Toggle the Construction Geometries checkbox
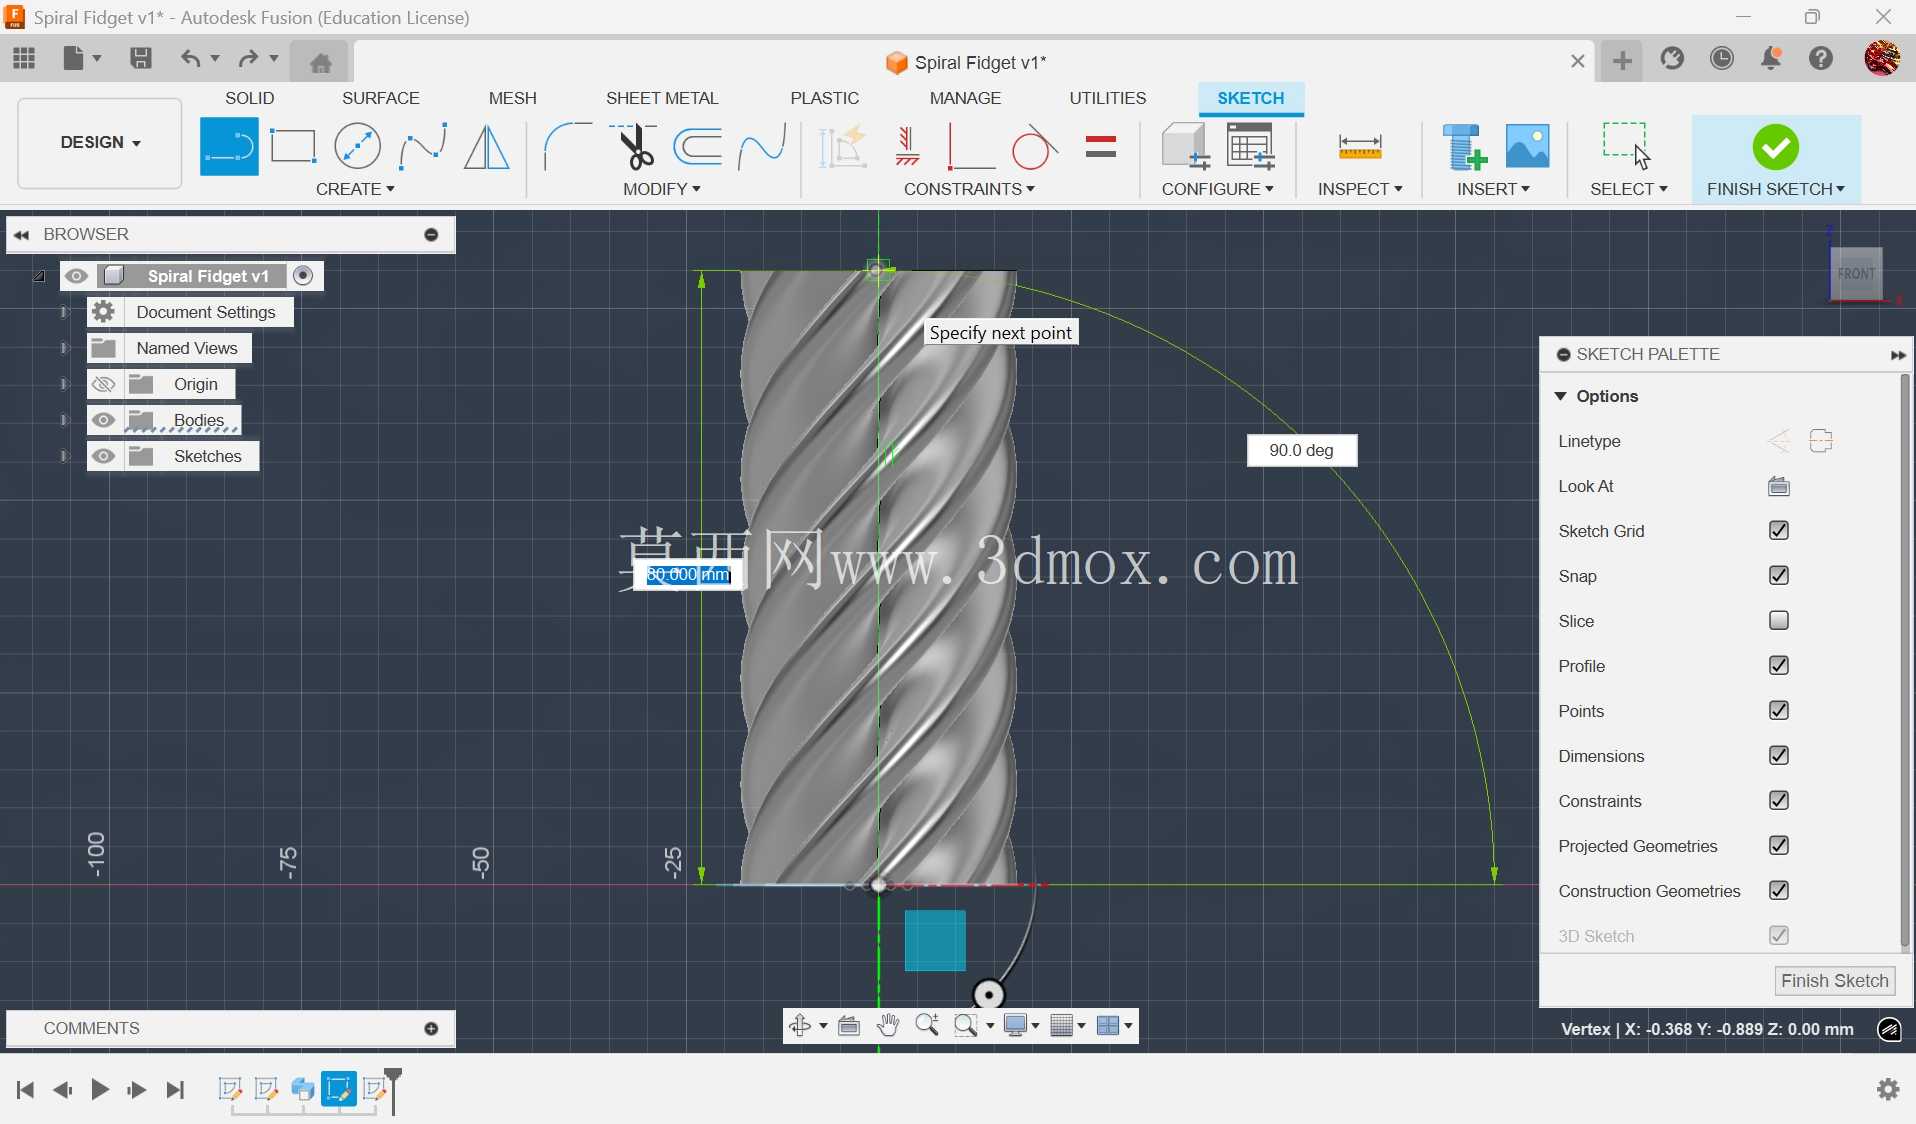The image size is (1916, 1124). 1778,891
